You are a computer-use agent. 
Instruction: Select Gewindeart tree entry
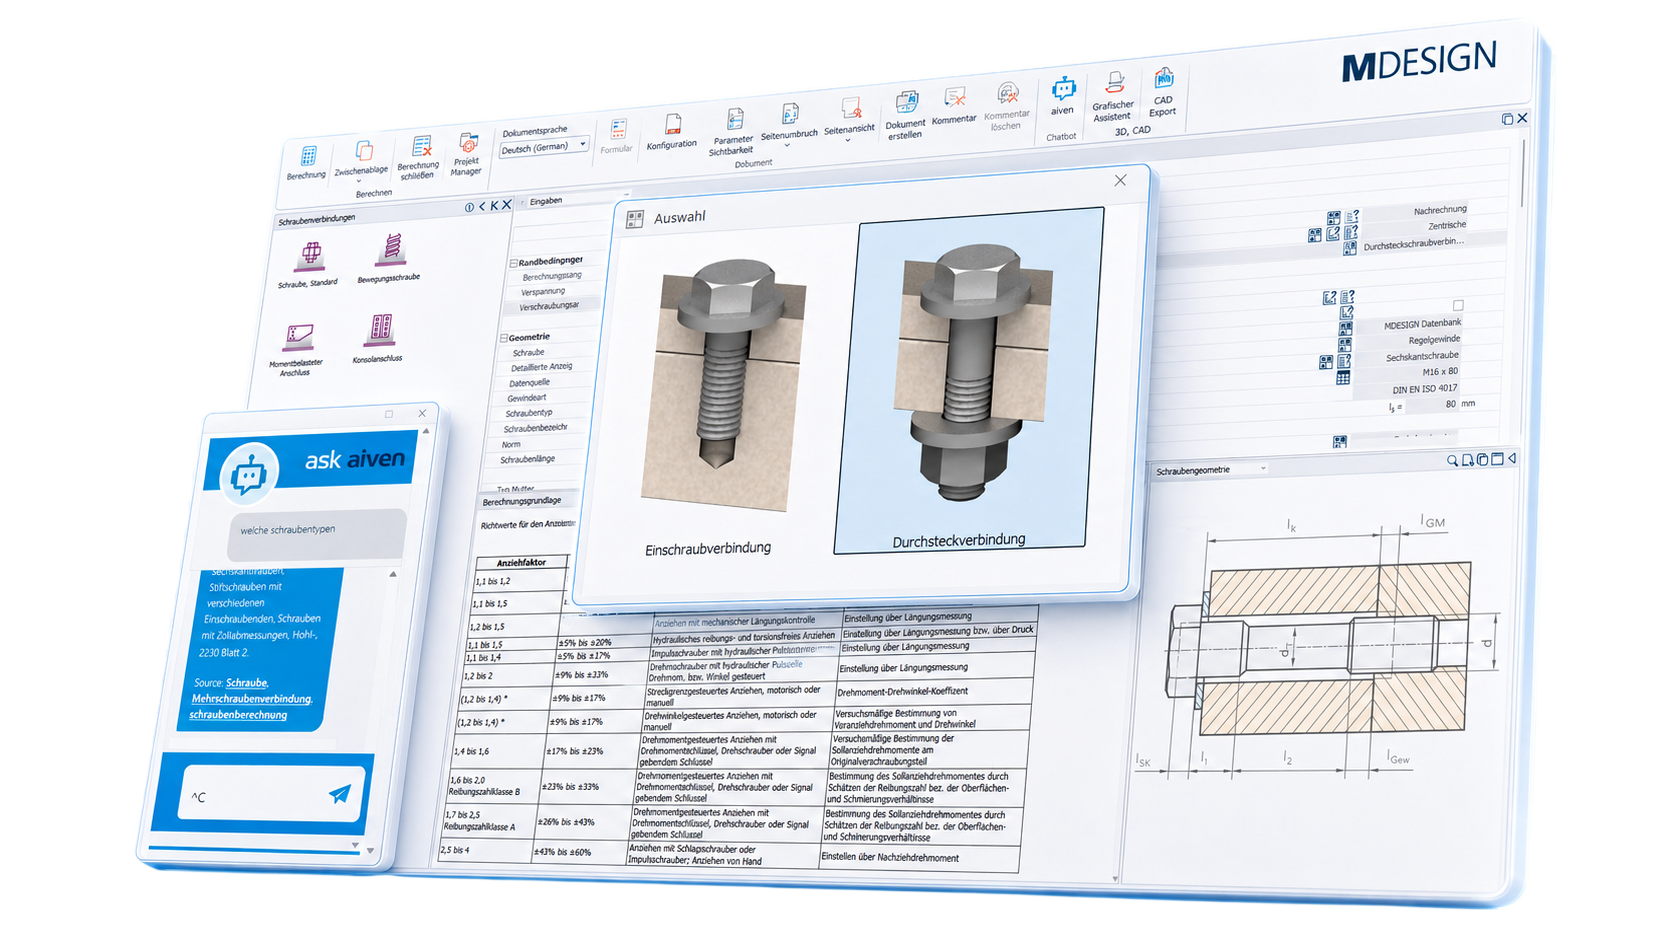pos(527,397)
